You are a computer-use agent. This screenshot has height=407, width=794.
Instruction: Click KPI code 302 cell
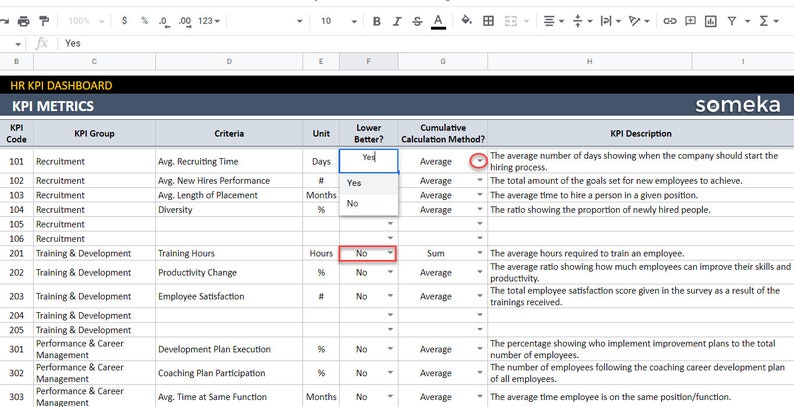(x=17, y=373)
